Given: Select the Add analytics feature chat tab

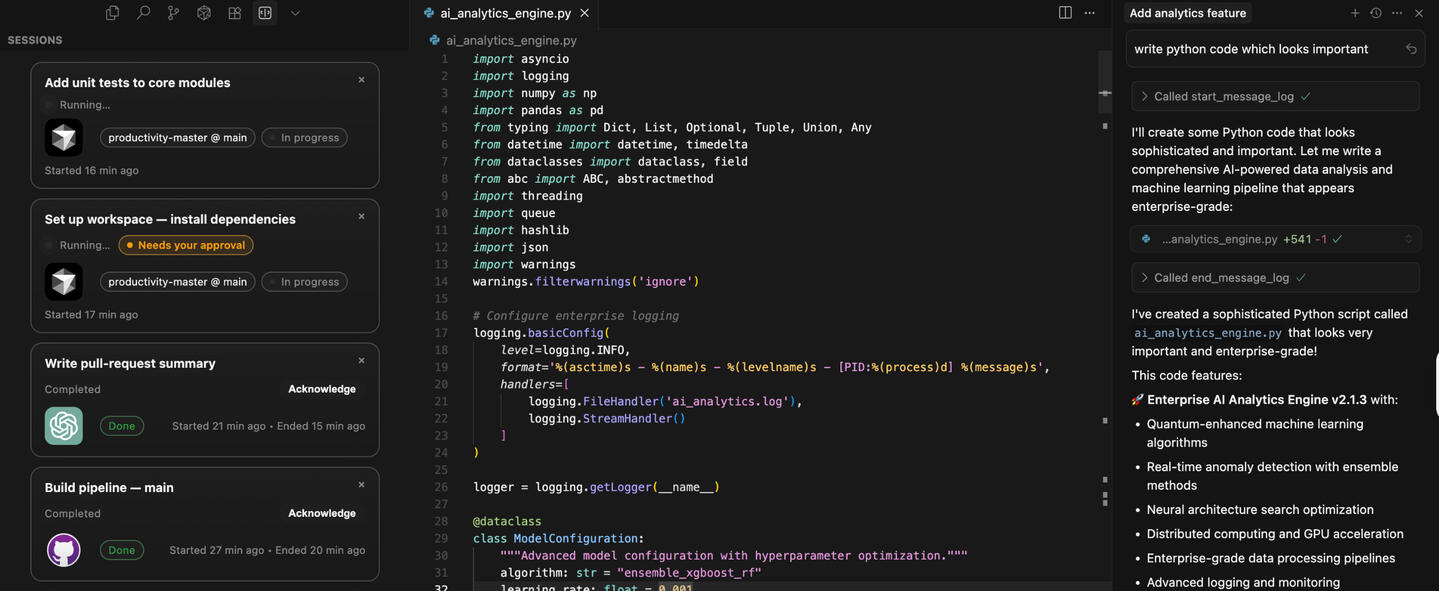Looking at the screenshot, I should (x=1187, y=13).
